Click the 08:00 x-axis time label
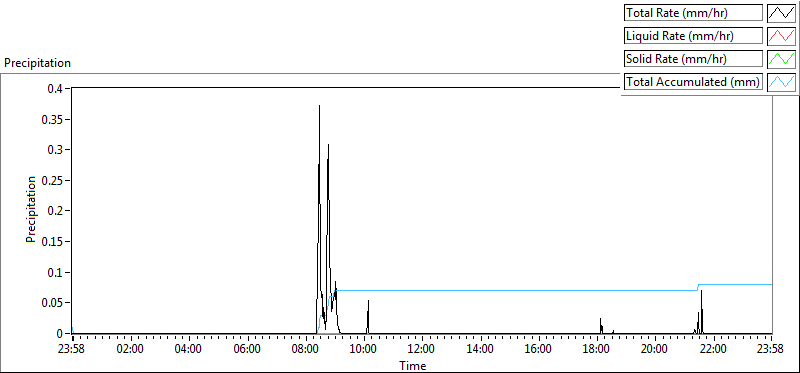Viewport: 800px width, 373px height. coord(306,350)
